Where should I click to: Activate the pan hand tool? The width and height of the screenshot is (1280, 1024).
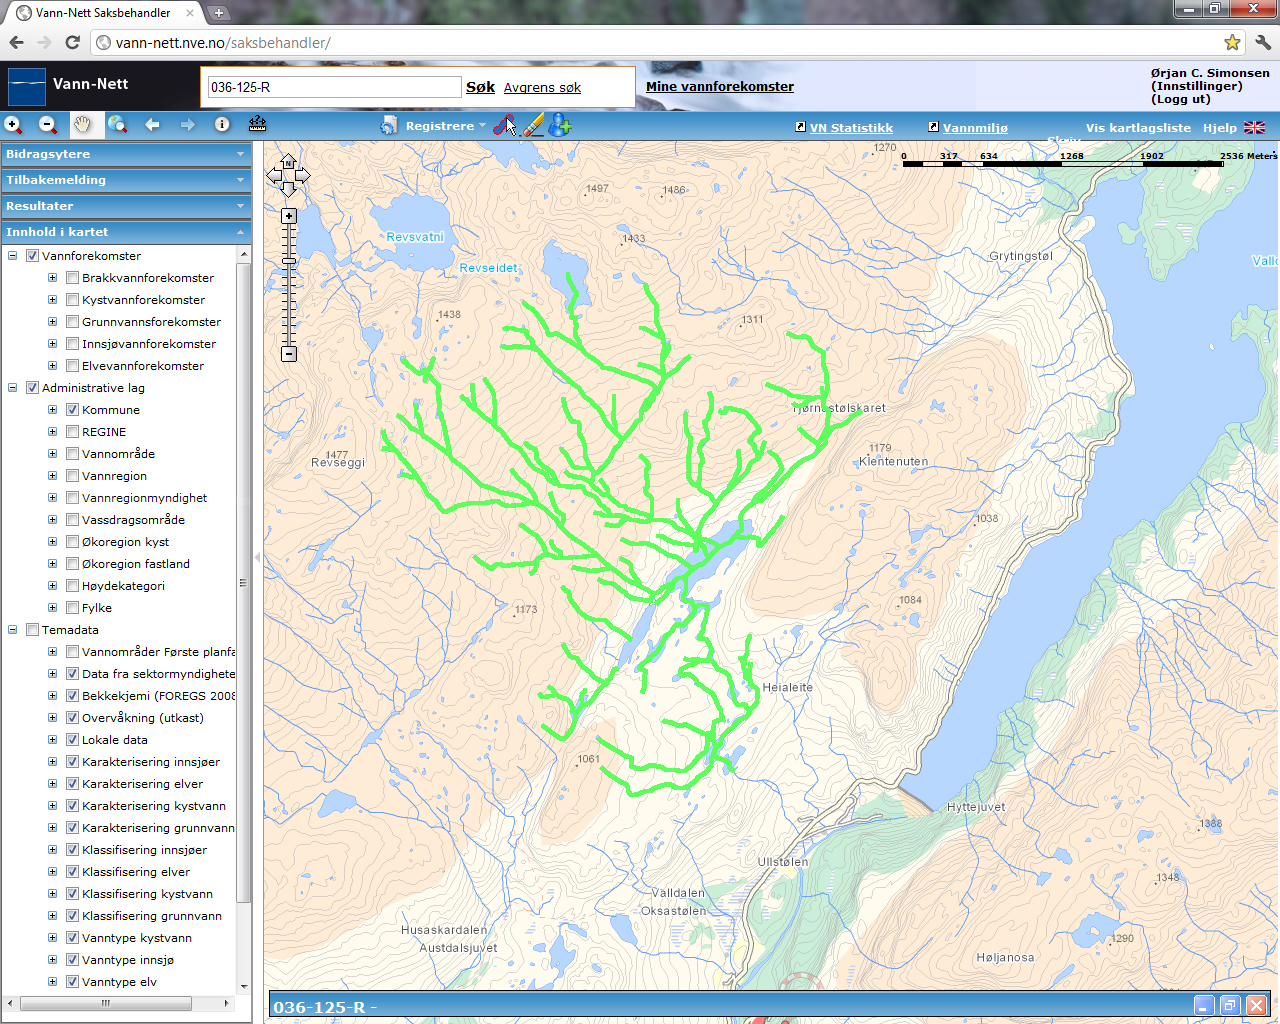click(x=83, y=125)
